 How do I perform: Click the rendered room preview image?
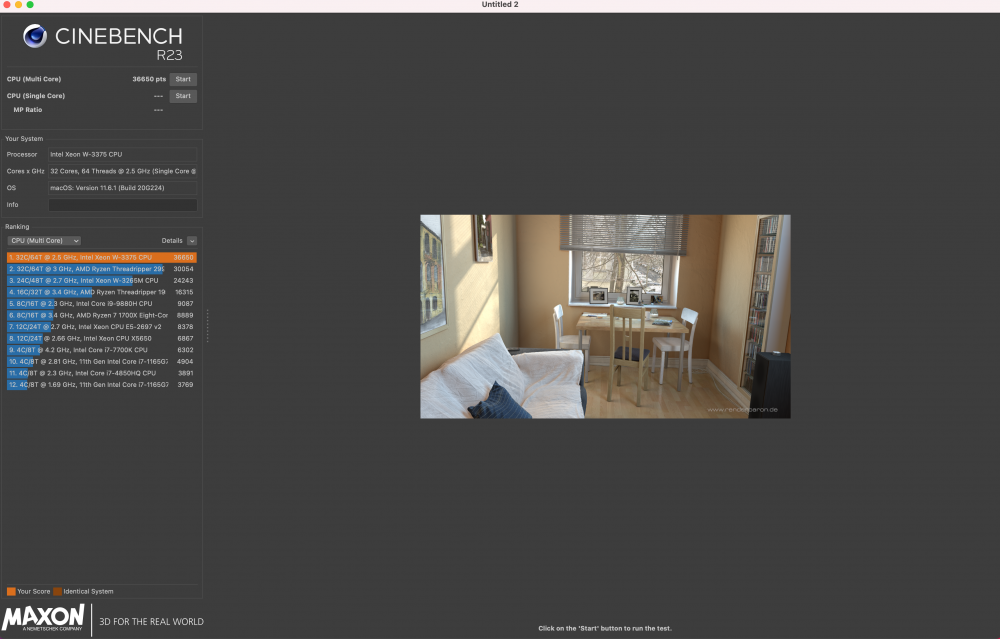coord(605,316)
